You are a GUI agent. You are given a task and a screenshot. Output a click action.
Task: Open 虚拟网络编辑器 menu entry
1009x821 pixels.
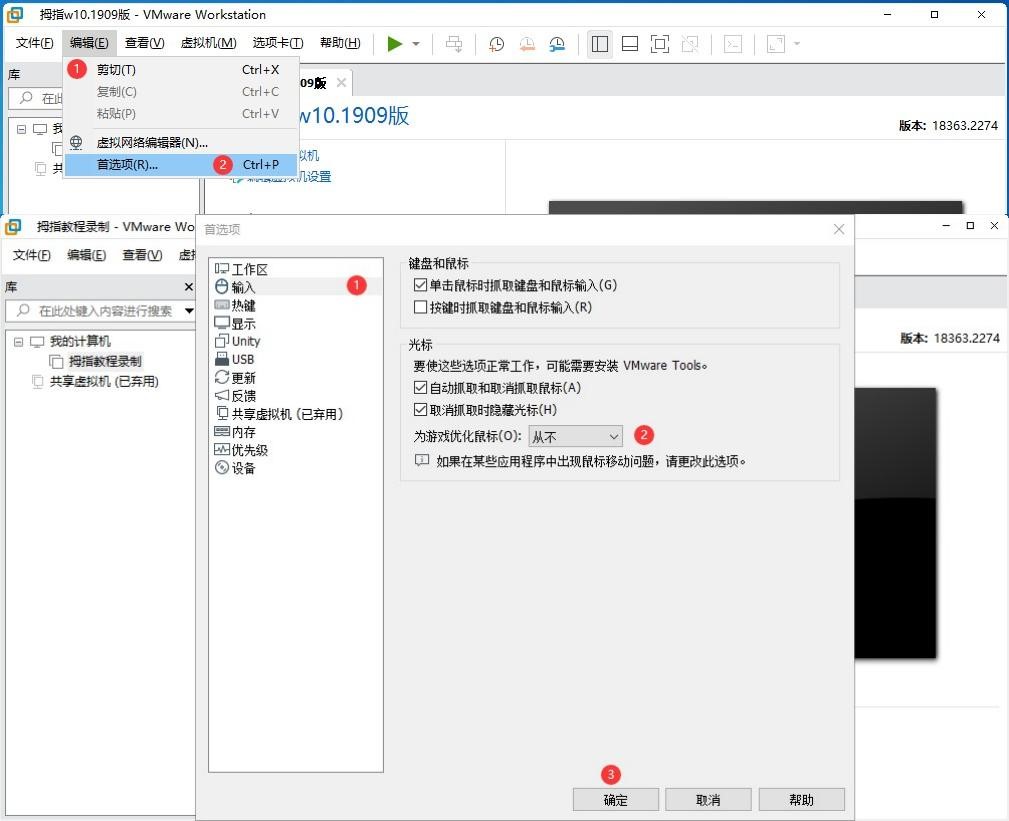tap(151, 143)
